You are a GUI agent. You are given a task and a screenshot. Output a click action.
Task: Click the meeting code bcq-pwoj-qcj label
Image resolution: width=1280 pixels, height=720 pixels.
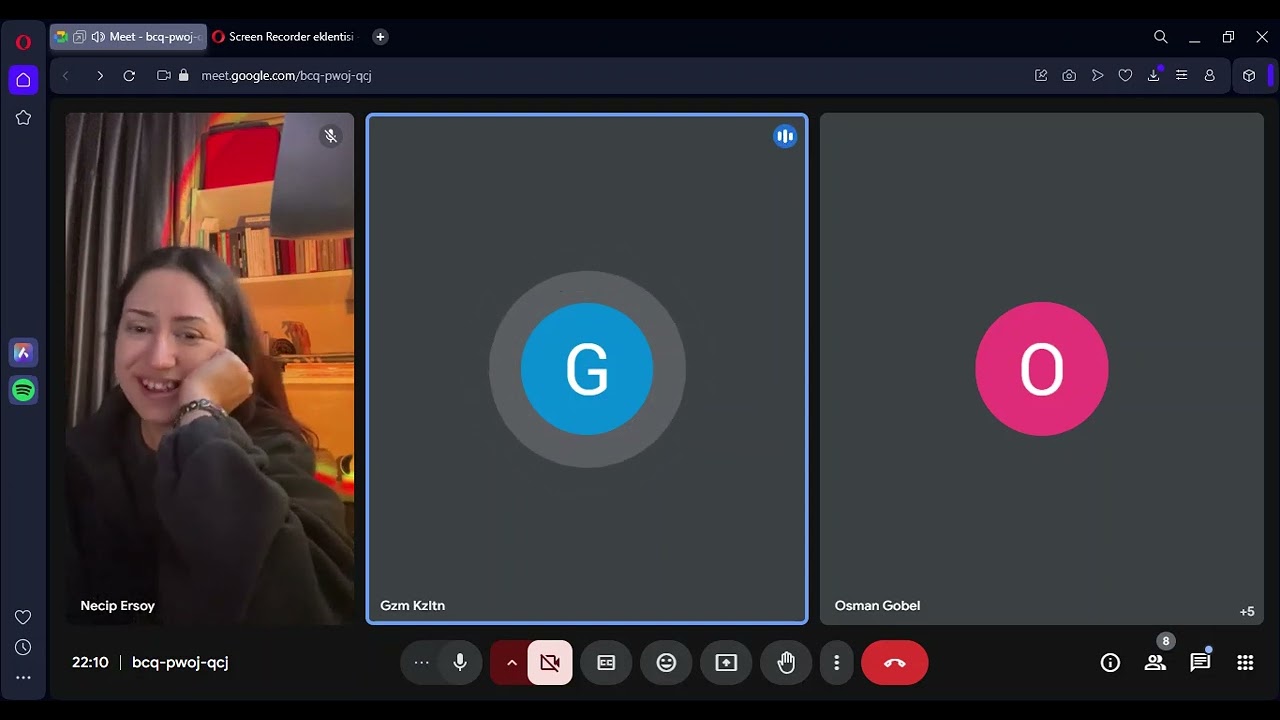click(180, 662)
